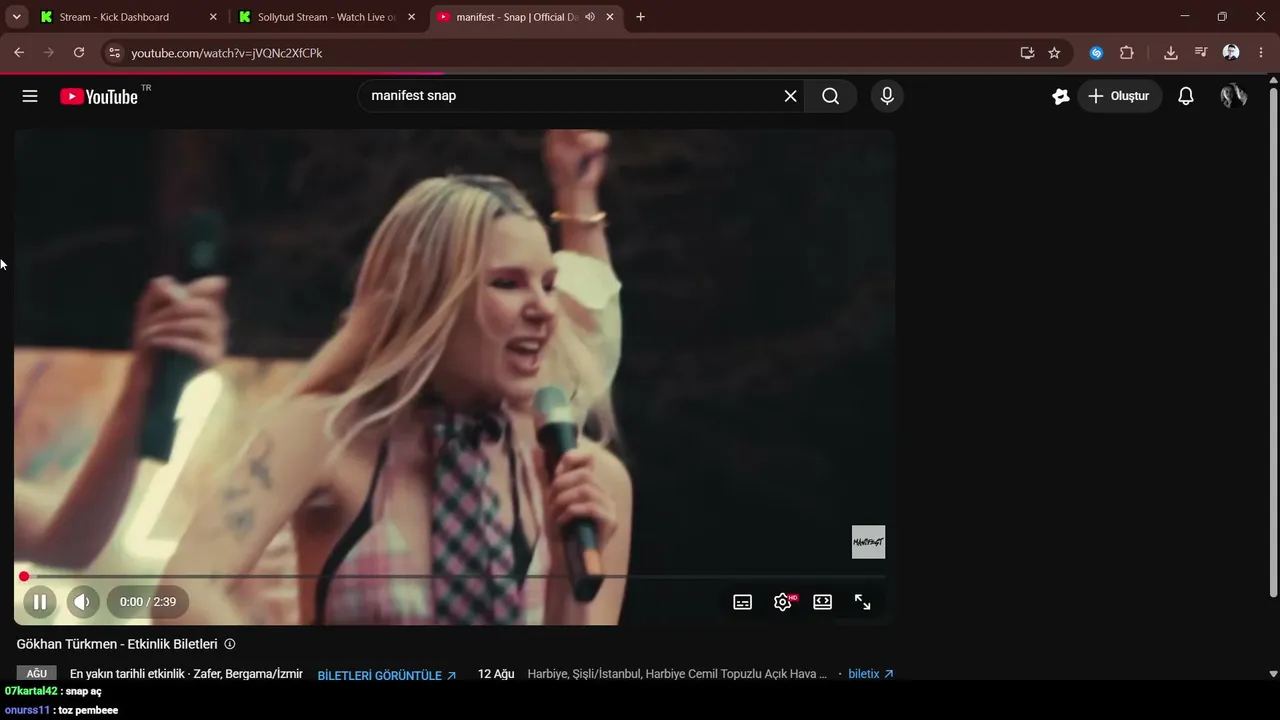Screen dimensions: 1280x720
Task: Open the video player settings gear
Action: pyautogui.click(x=783, y=602)
